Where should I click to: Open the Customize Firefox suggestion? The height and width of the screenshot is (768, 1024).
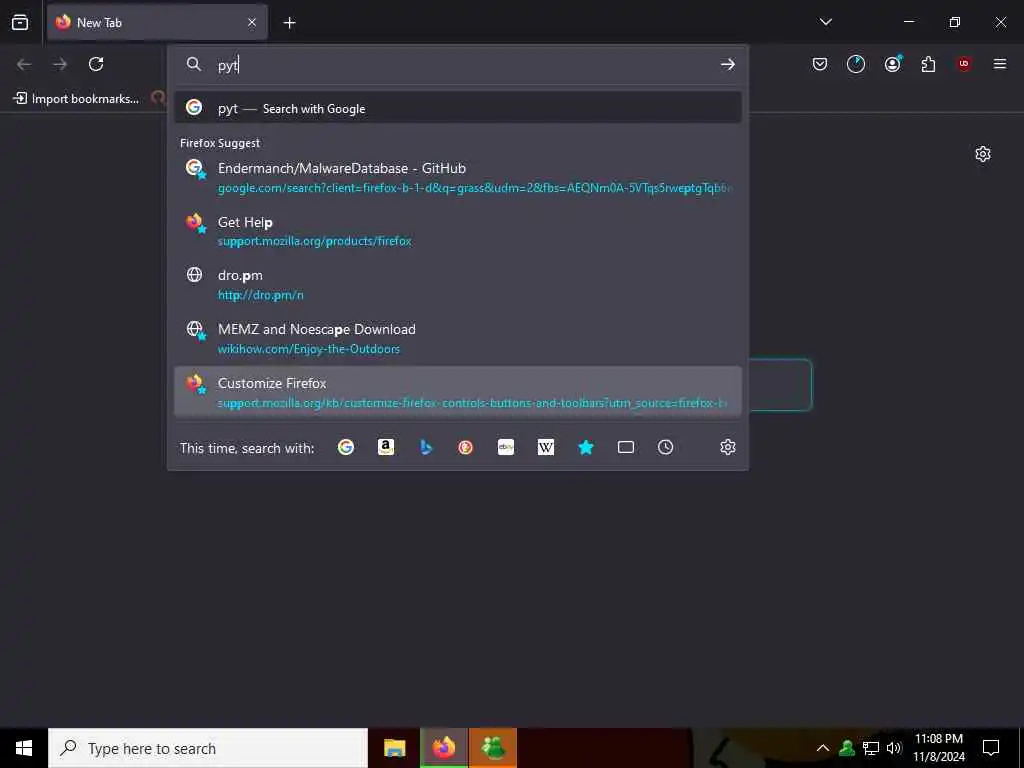point(458,392)
